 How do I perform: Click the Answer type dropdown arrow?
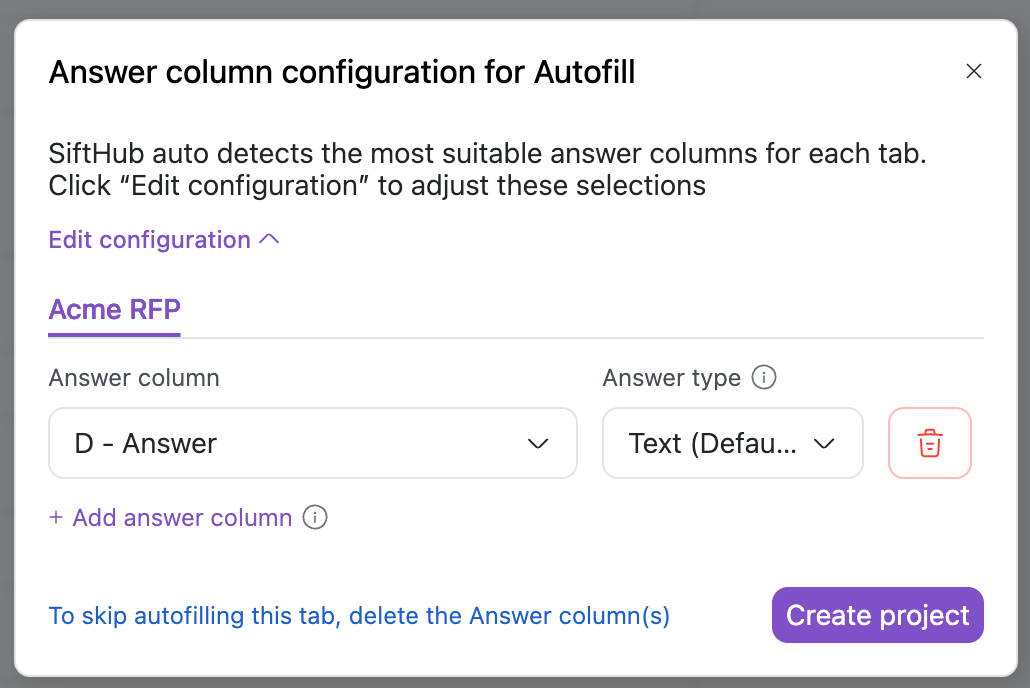(825, 443)
